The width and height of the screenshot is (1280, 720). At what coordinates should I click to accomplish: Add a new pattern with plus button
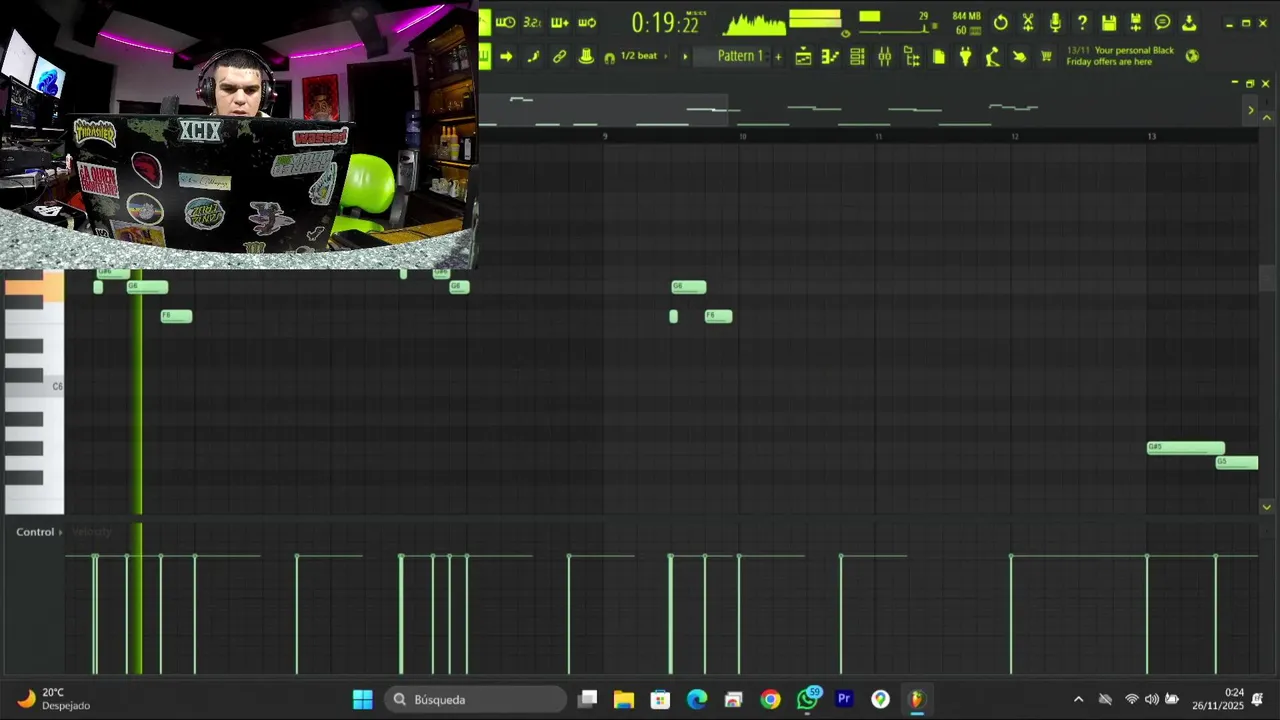[x=778, y=57]
